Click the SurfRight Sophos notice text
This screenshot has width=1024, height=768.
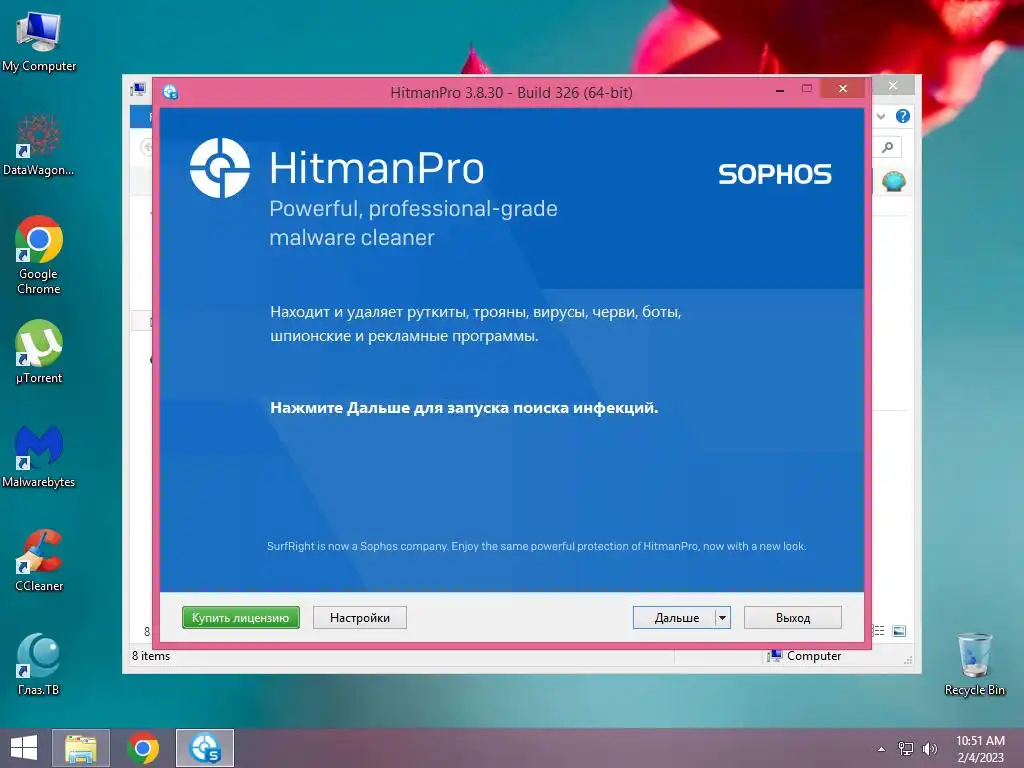click(x=536, y=546)
